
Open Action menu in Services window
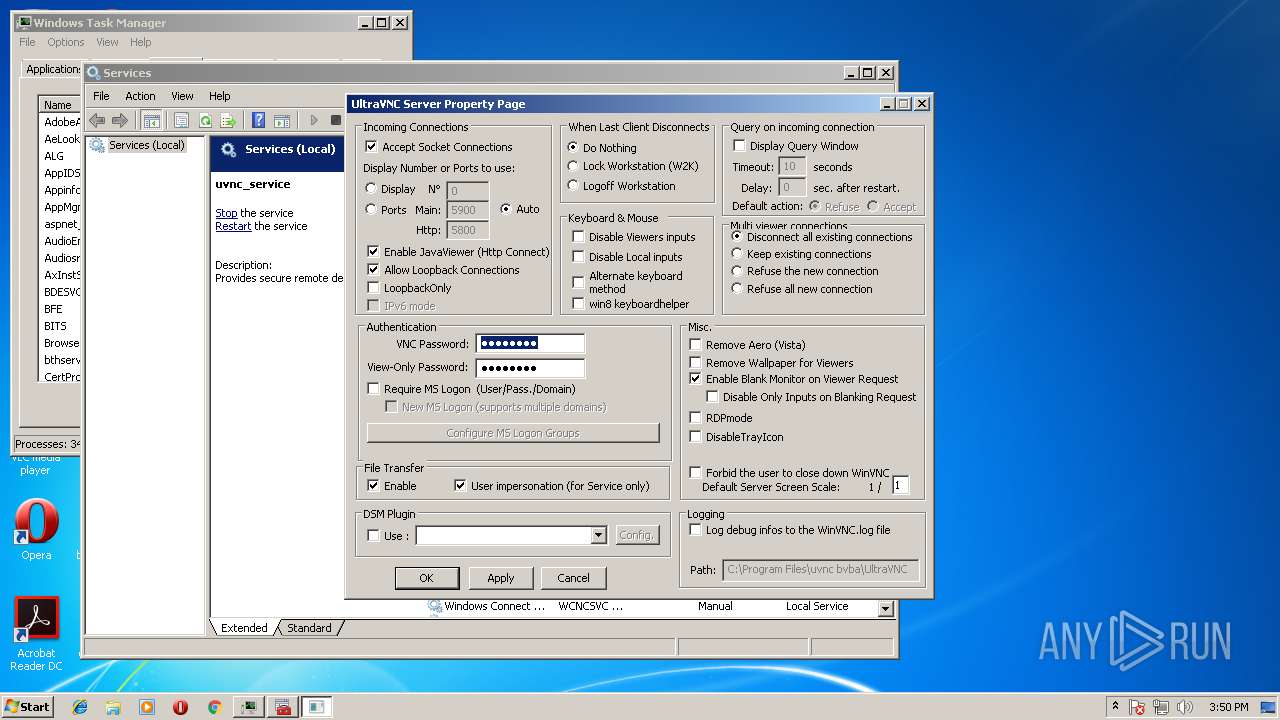[x=140, y=96]
